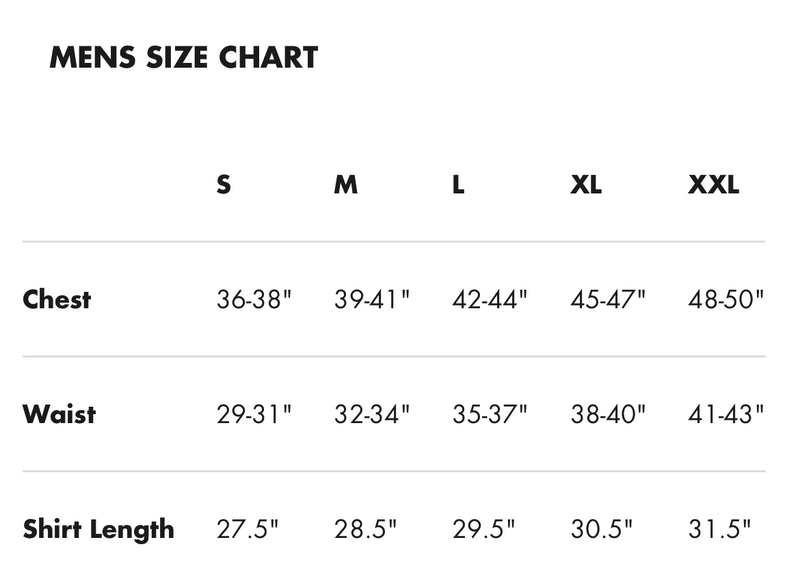Click the 31.5" shirt length value
This screenshot has height=581, width=800.
click(x=719, y=529)
